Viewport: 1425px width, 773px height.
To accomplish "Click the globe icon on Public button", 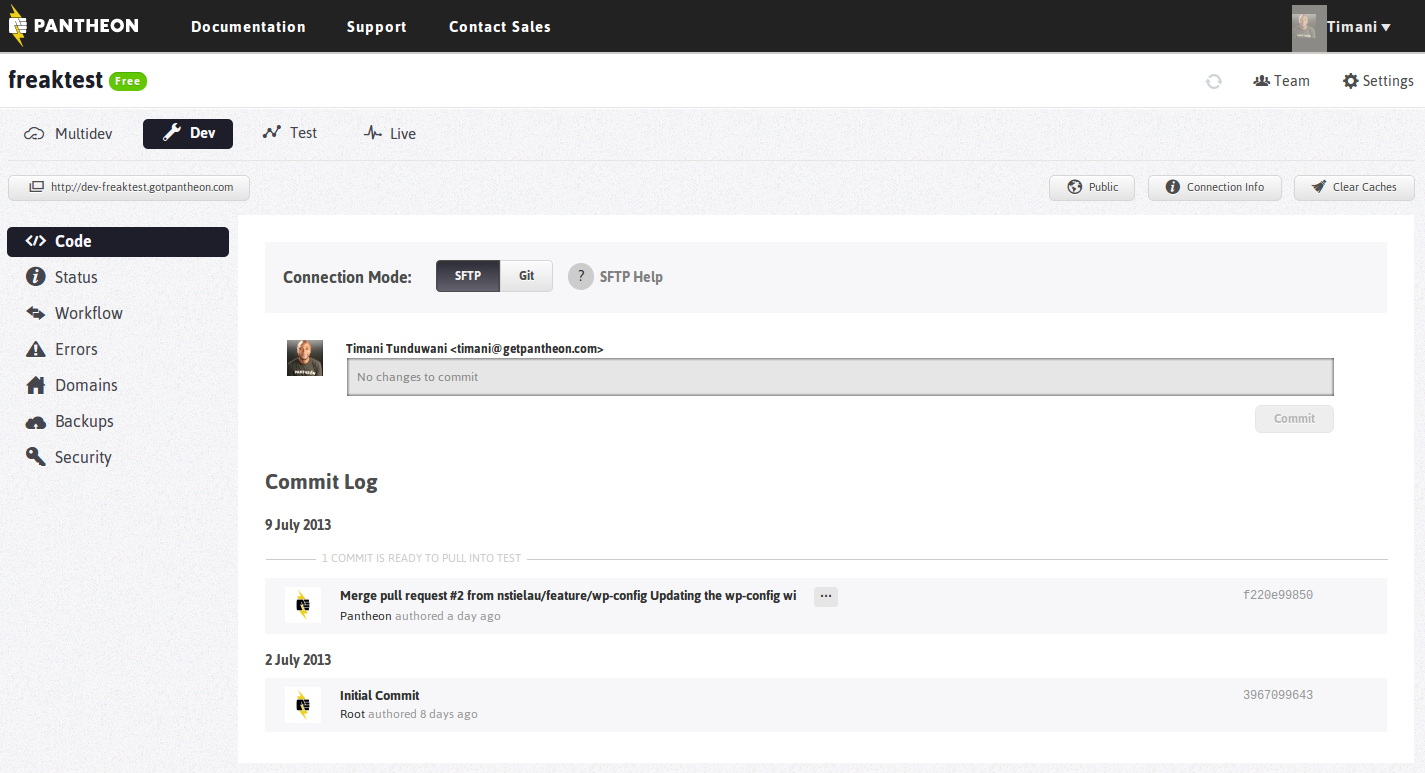I will click(x=1075, y=187).
